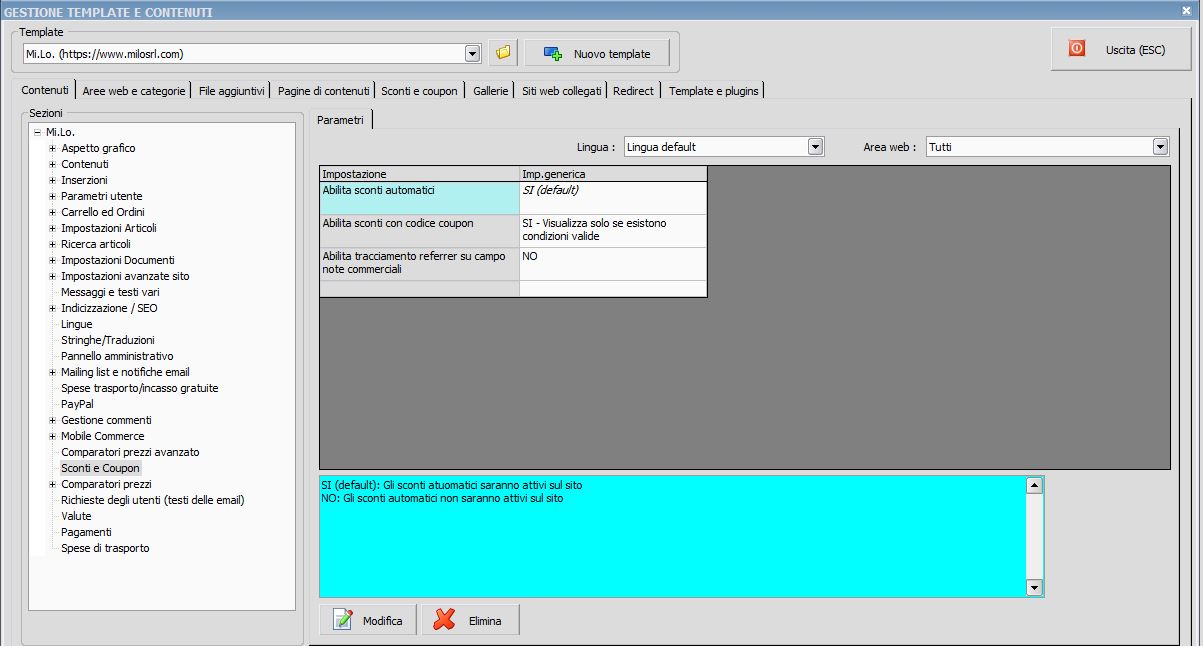Select Richieste degli utenti item
Viewport: 1203px width, 646px height.
click(x=152, y=500)
